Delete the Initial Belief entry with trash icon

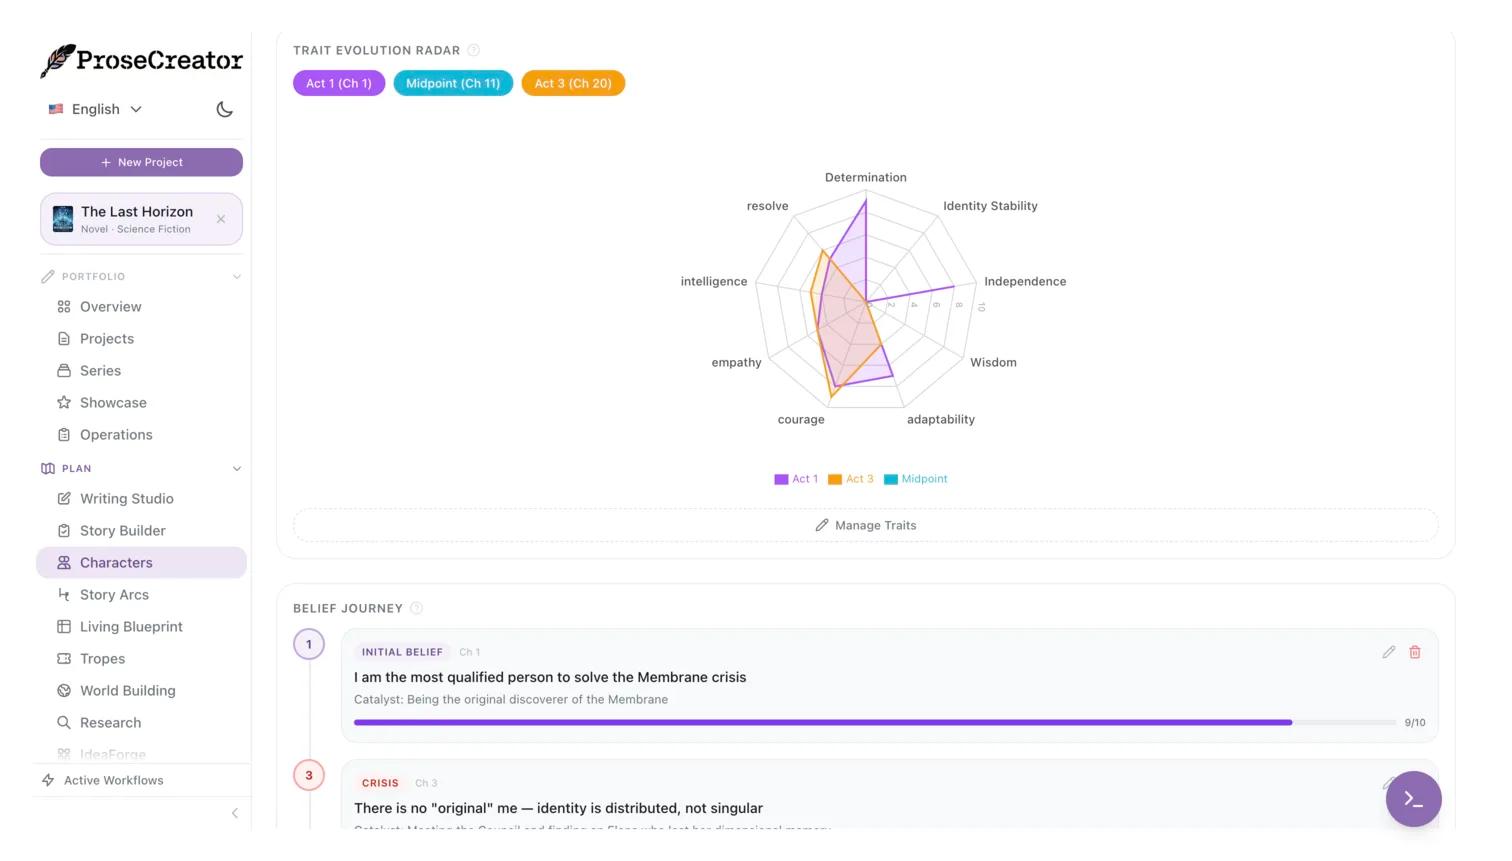tap(1415, 651)
